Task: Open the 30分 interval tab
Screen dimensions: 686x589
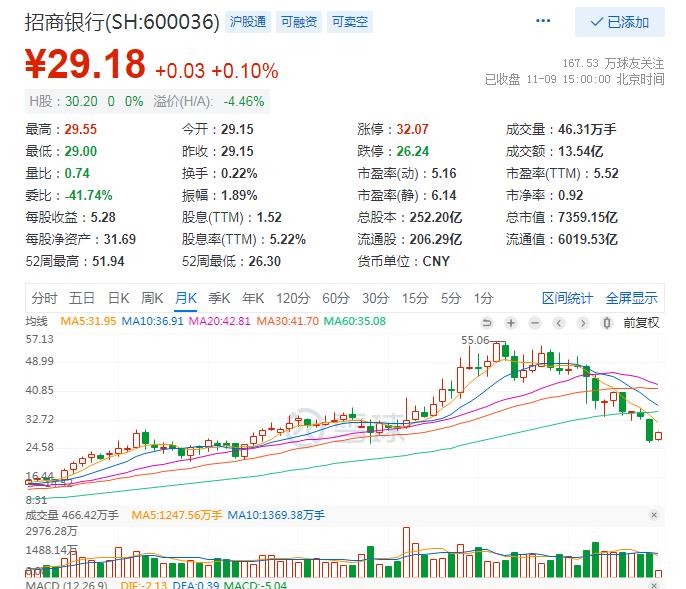Action: tap(375, 298)
